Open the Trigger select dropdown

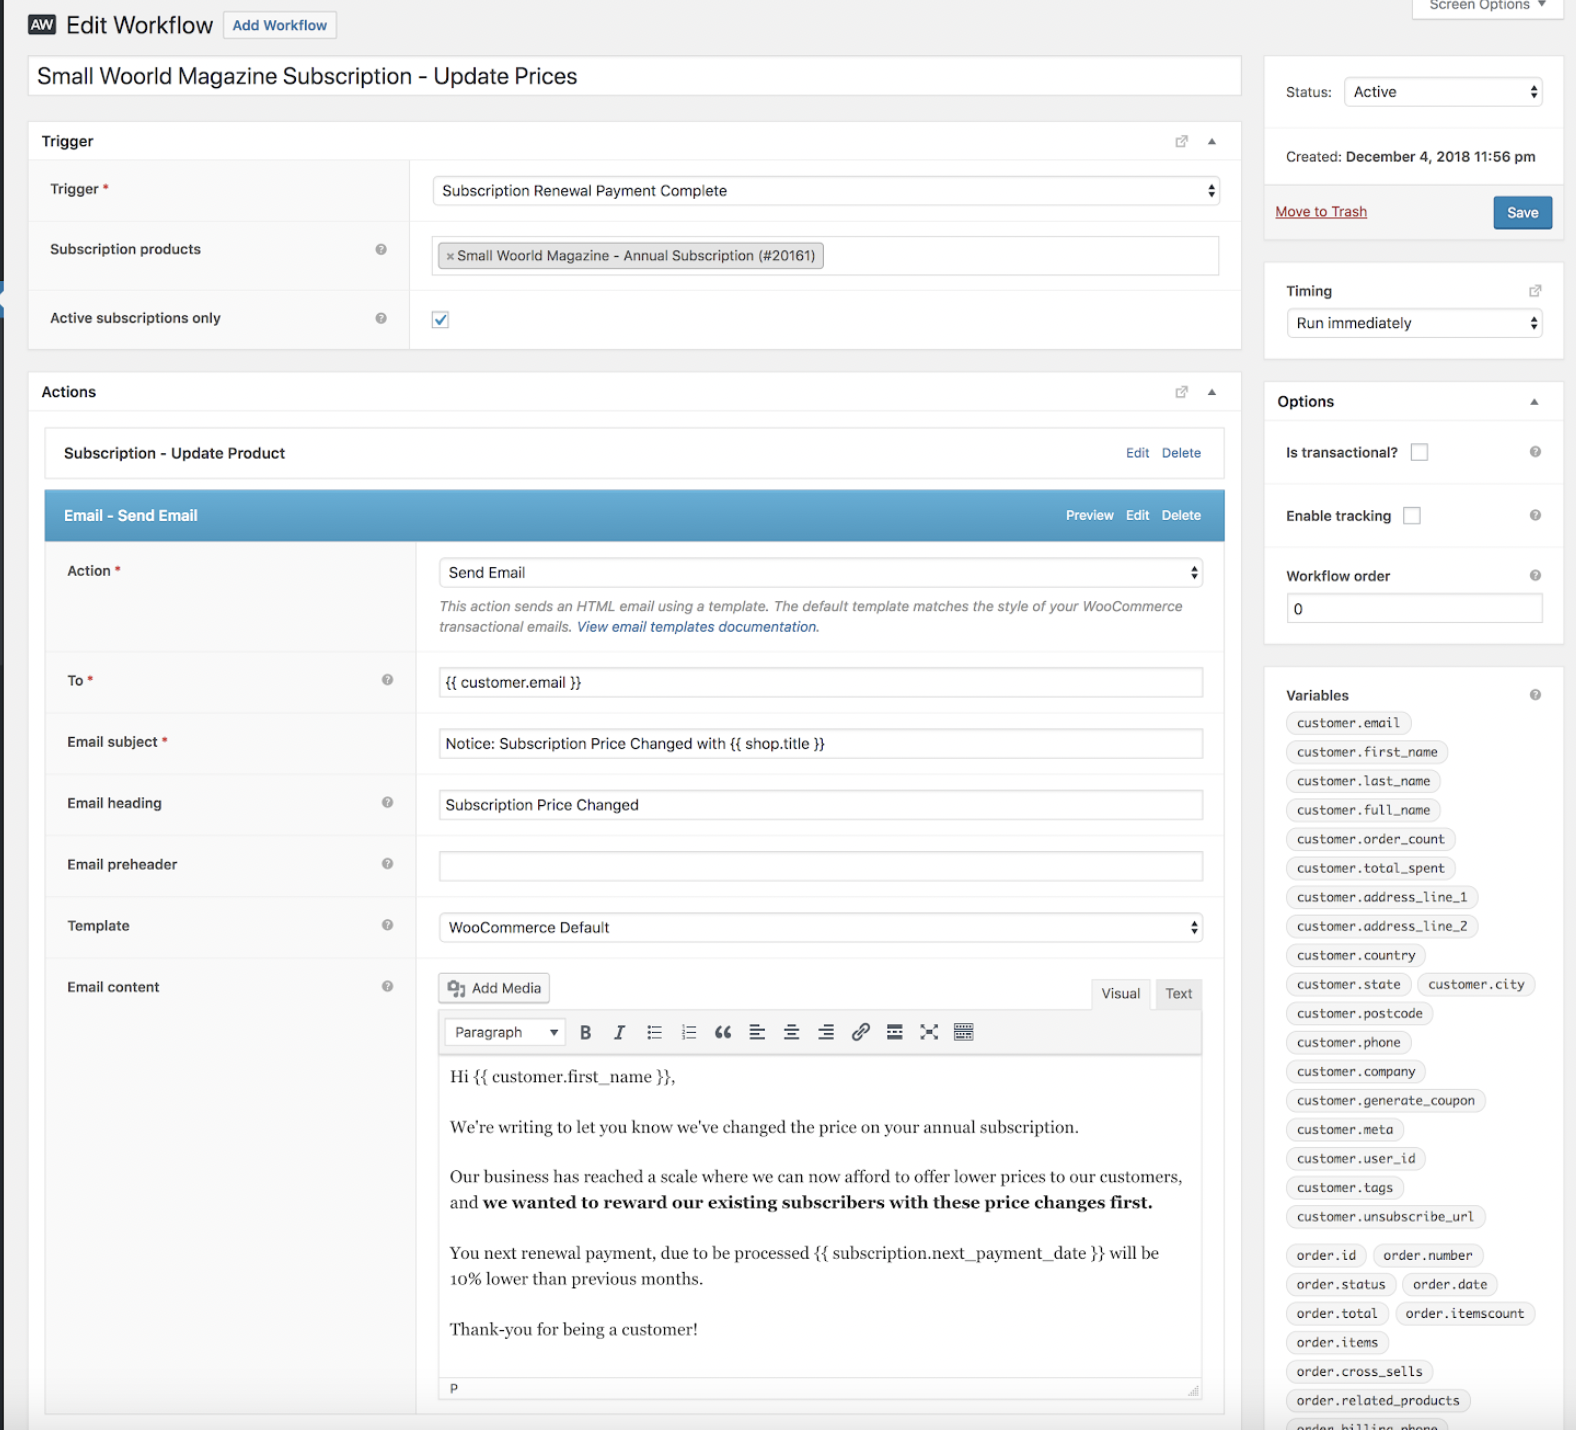click(826, 191)
